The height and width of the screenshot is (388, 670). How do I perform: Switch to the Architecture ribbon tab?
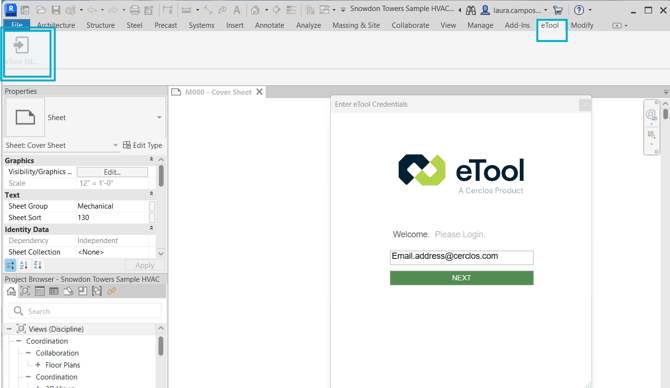point(56,25)
